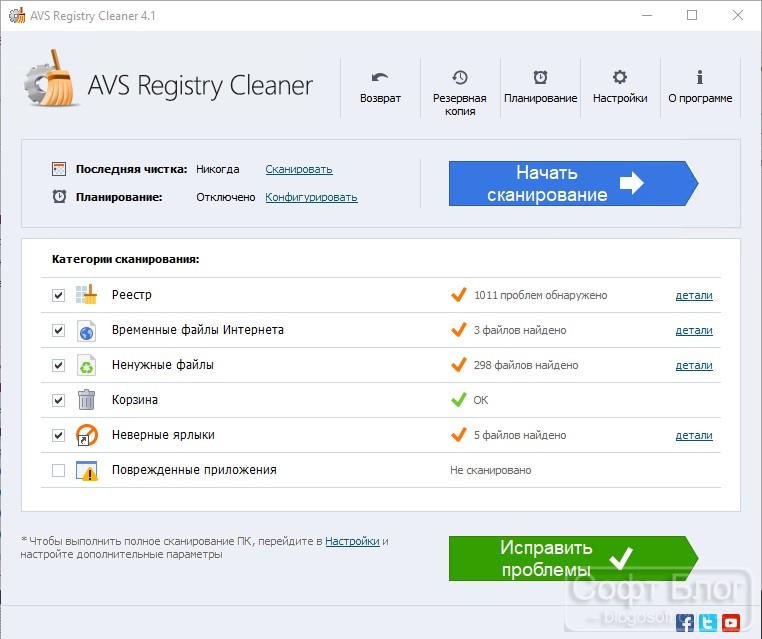Uncheck Временные файлы Интернета checkbox

58,330
